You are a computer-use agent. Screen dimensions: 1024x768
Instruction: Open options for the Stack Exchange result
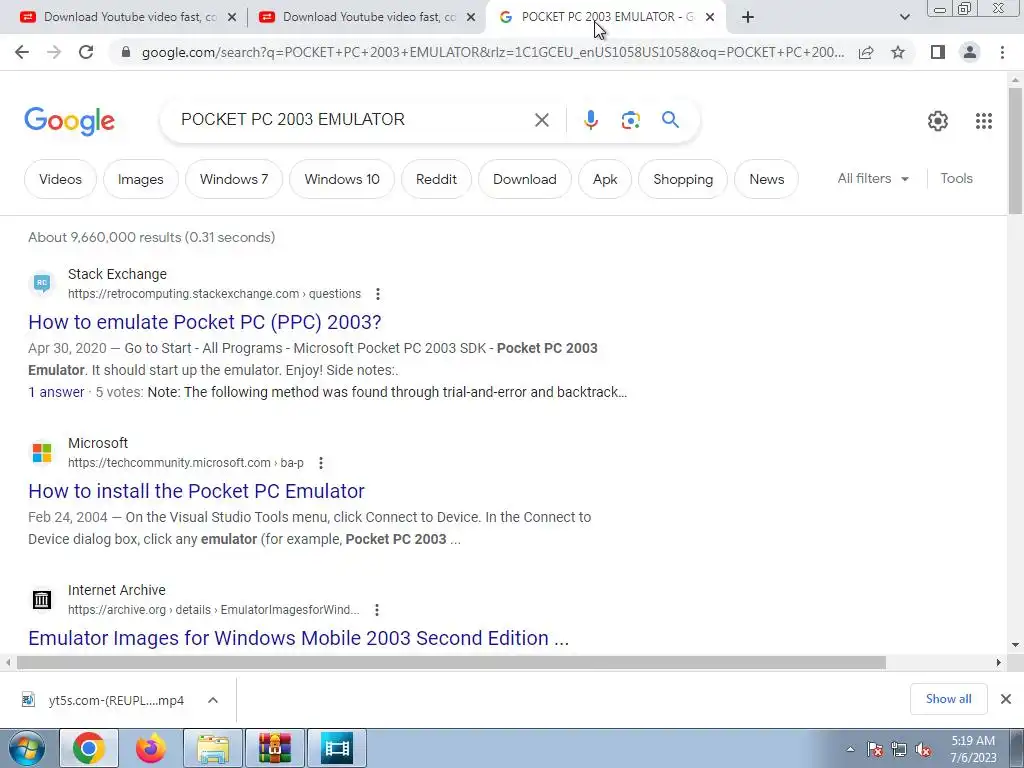point(377,294)
